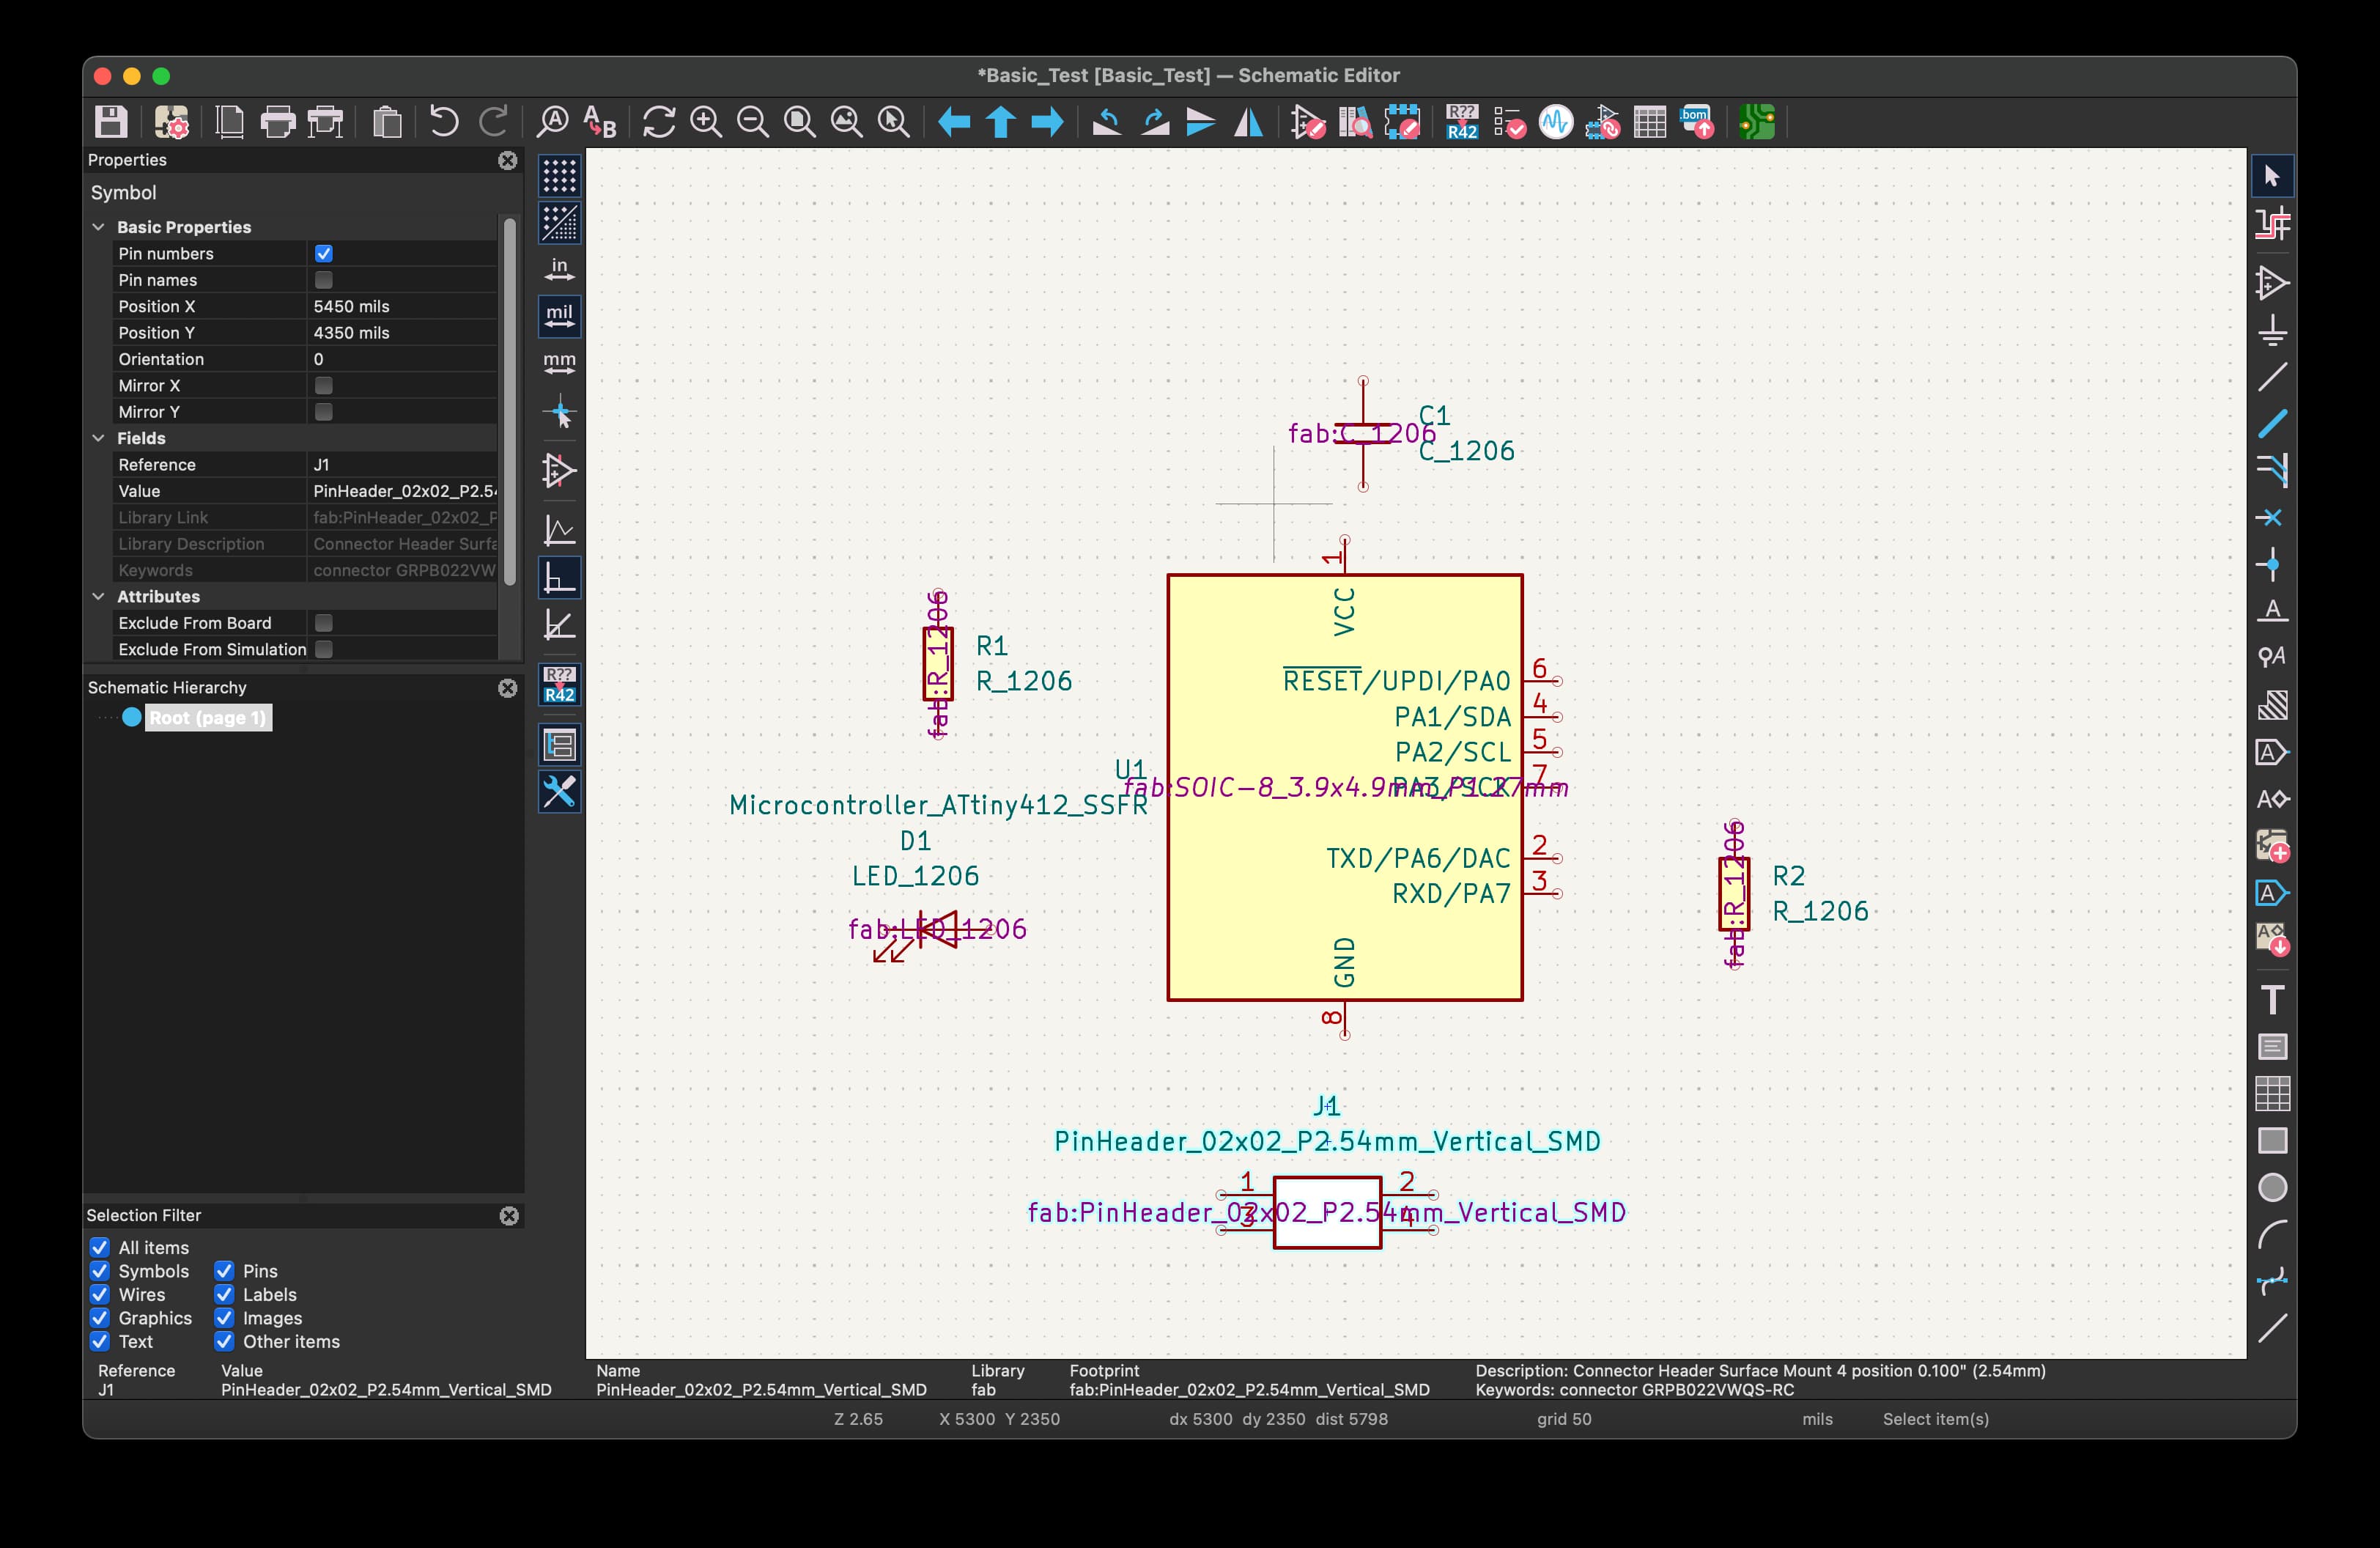Select Root (page 1) in hierarchy
This screenshot has width=2380, height=1548.
coord(207,718)
